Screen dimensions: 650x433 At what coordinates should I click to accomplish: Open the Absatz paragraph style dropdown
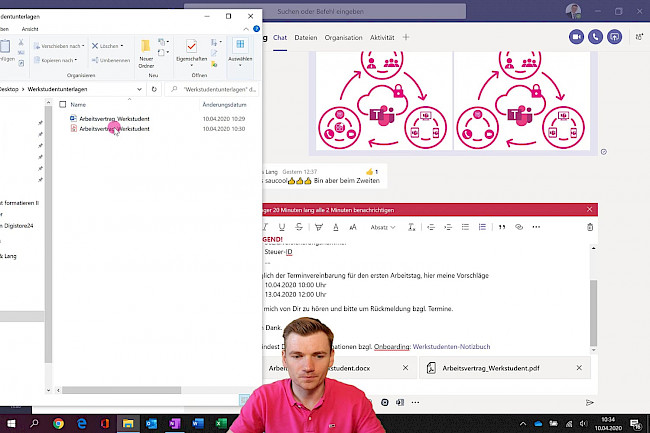click(x=383, y=227)
